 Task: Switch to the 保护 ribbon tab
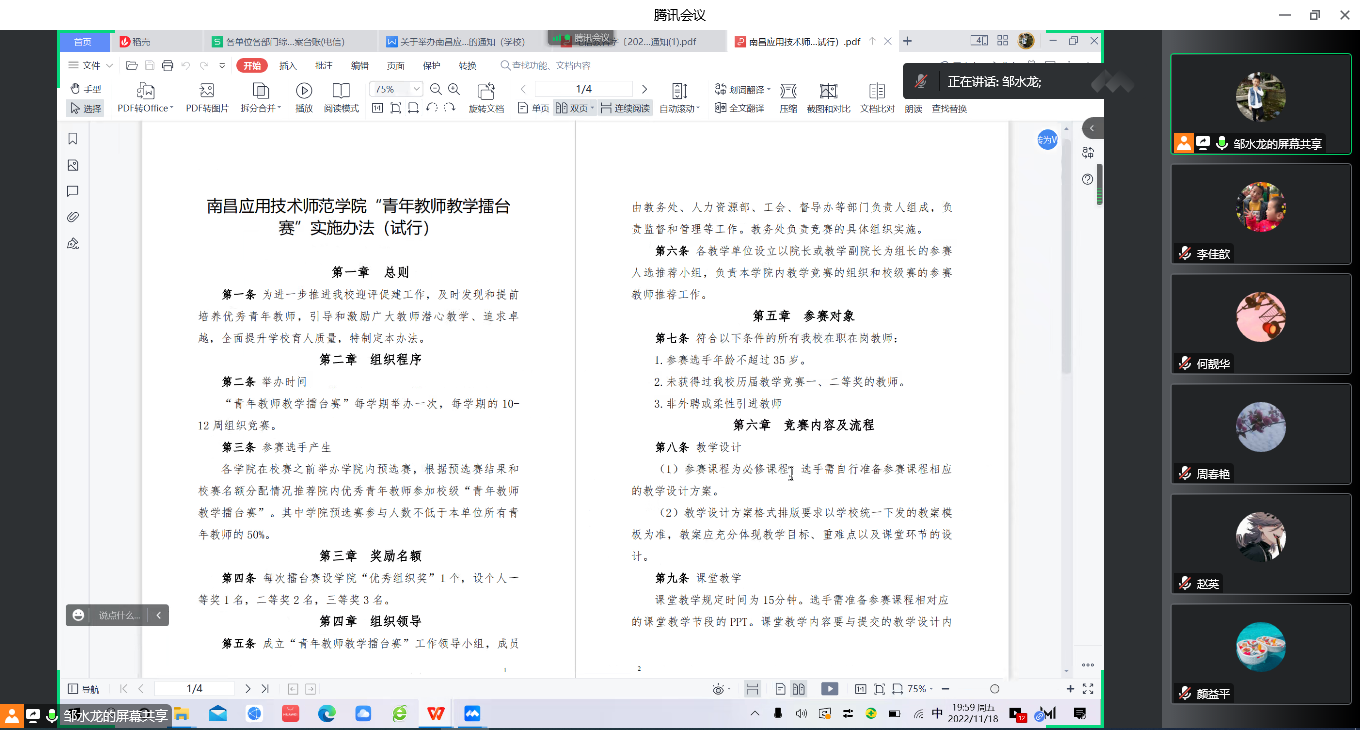(x=431, y=65)
